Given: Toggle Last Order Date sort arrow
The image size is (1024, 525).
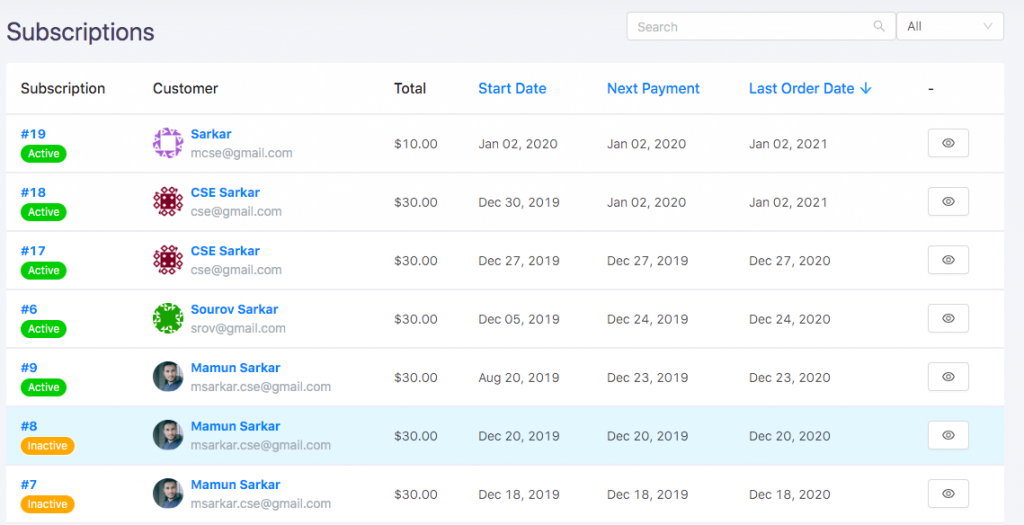Looking at the screenshot, I should click(x=866, y=89).
